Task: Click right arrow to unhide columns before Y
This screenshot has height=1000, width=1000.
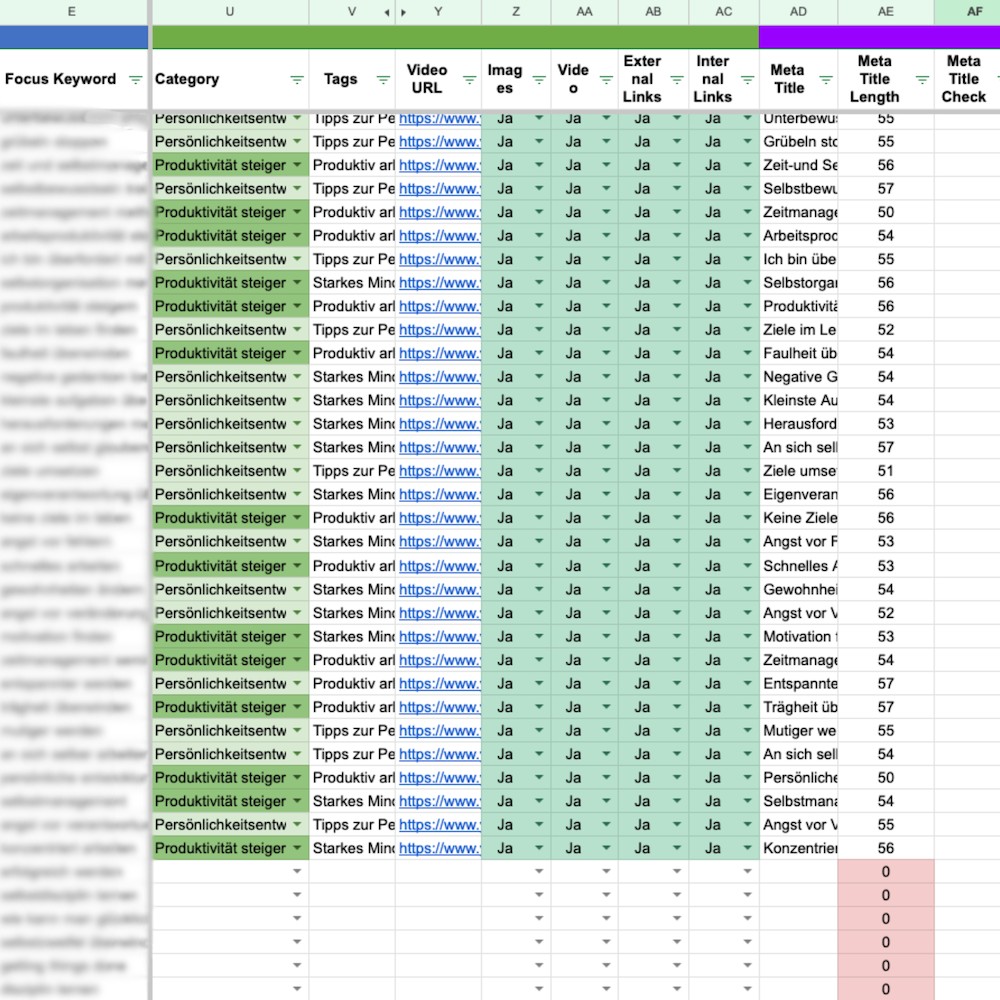Action: click(404, 12)
